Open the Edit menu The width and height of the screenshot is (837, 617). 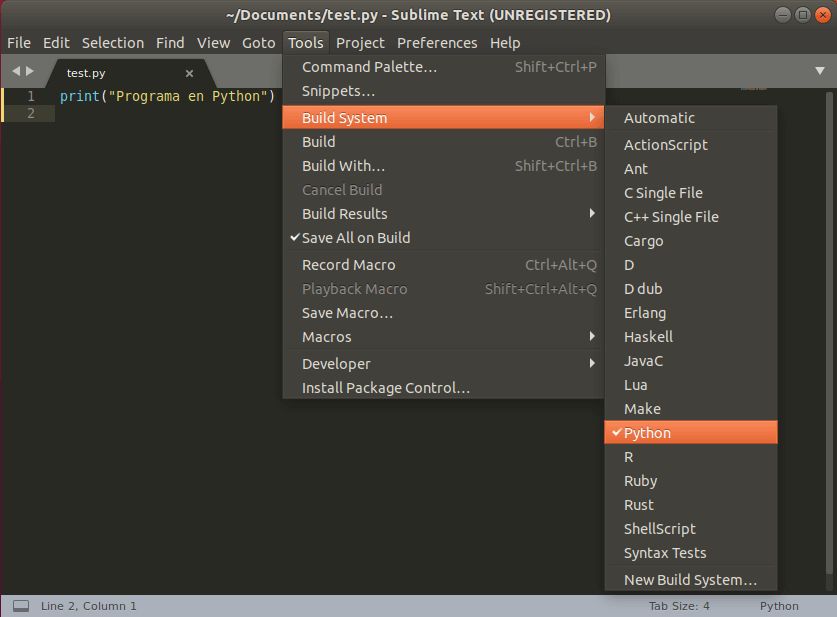pos(56,43)
